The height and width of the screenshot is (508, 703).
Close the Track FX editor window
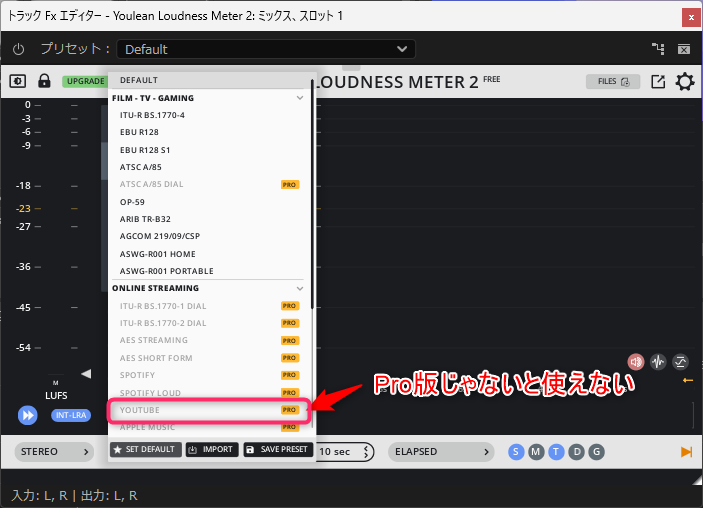pos(691,17)
